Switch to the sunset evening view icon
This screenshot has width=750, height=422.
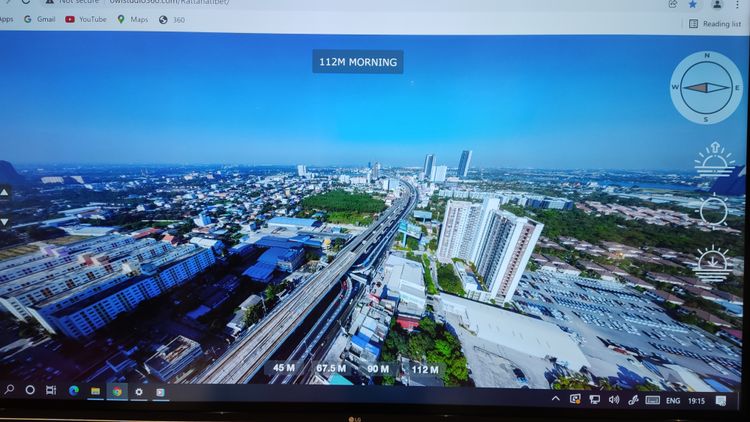(713, 264)
